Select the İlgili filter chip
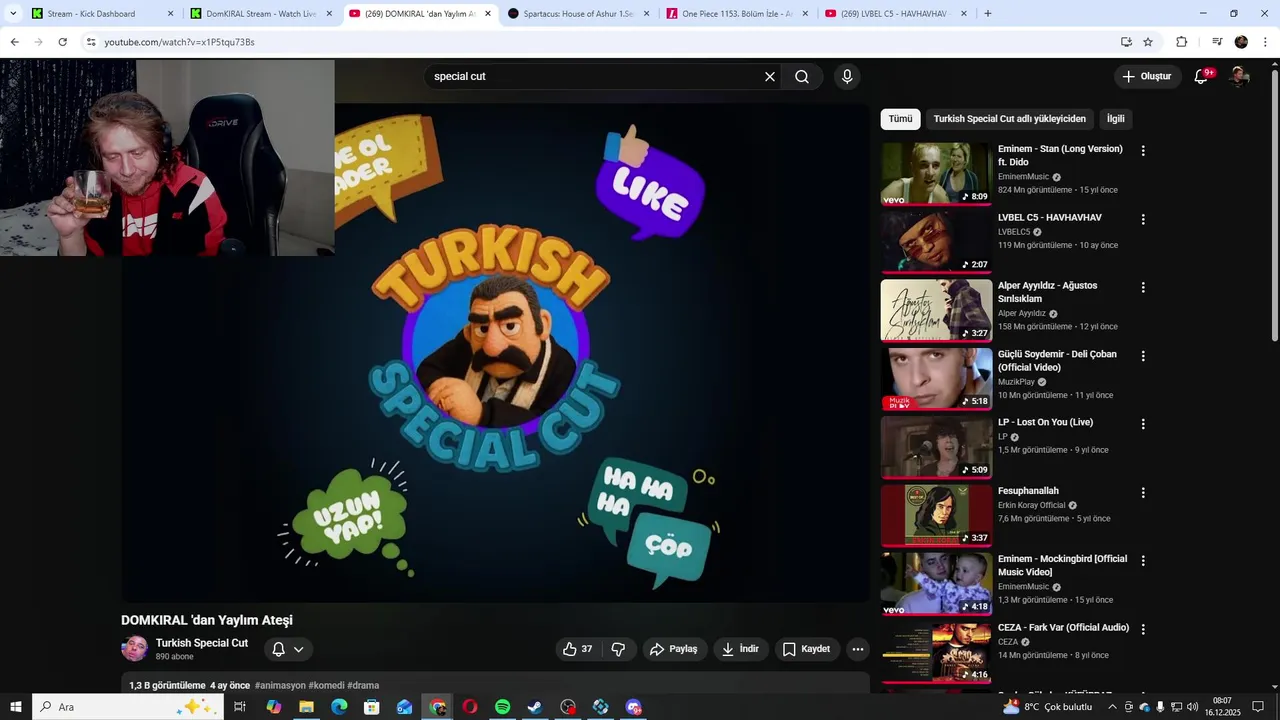 coord(1115,119)
